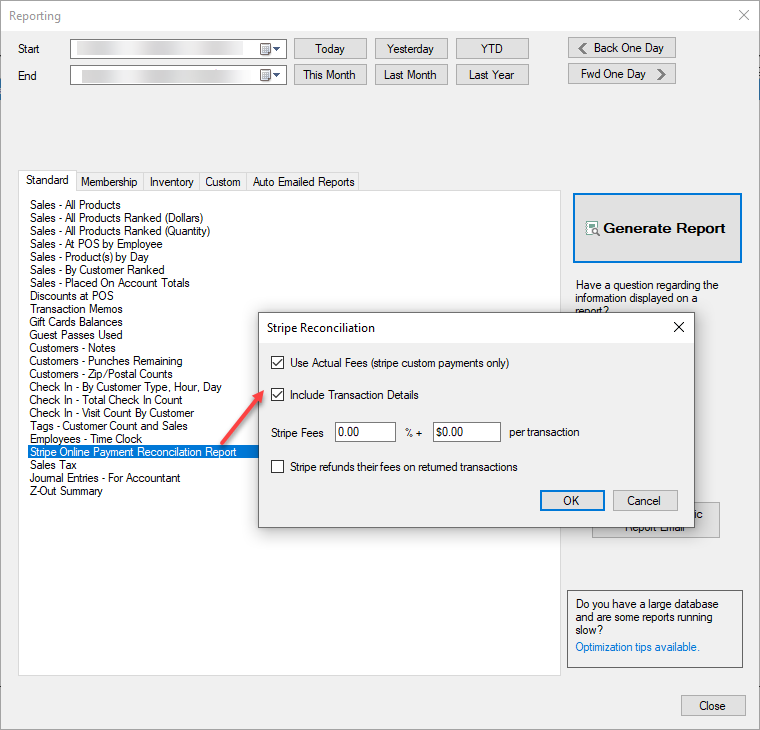Open the End date calendar dropdown
Image resolution: width=760 pixels, height=730 pixels.
click(270, 75)
